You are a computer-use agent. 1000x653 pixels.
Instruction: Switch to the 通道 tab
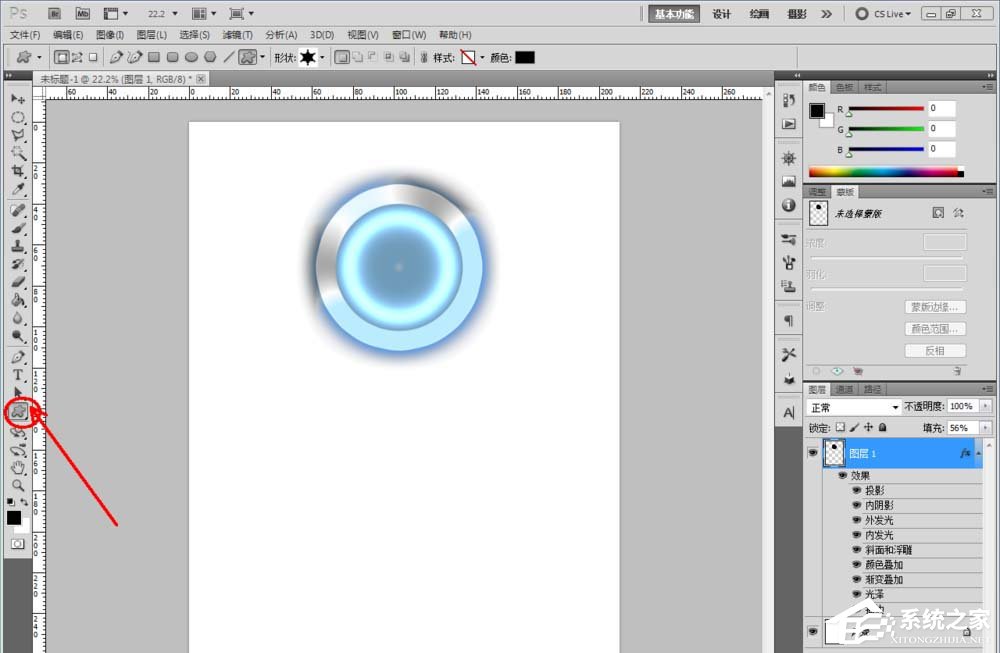pyautogui.click(x=845, y=389)
